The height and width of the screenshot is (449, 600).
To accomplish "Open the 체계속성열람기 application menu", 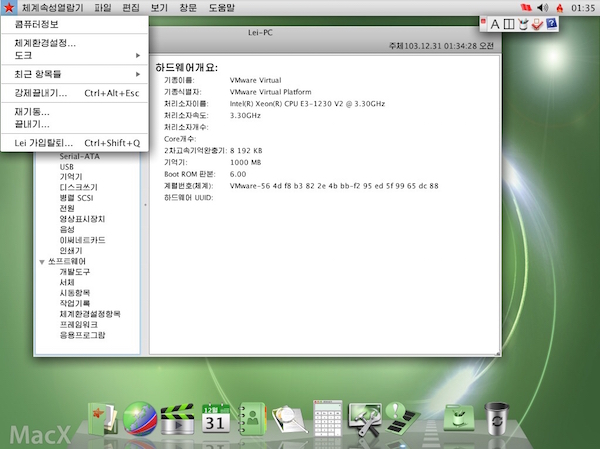I will (52, 8).
